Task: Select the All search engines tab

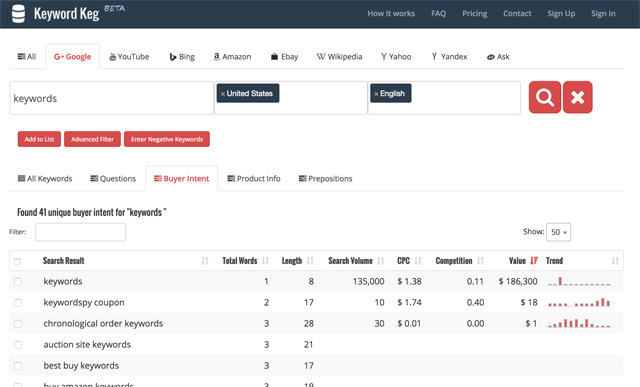Action: click(27, 57)
